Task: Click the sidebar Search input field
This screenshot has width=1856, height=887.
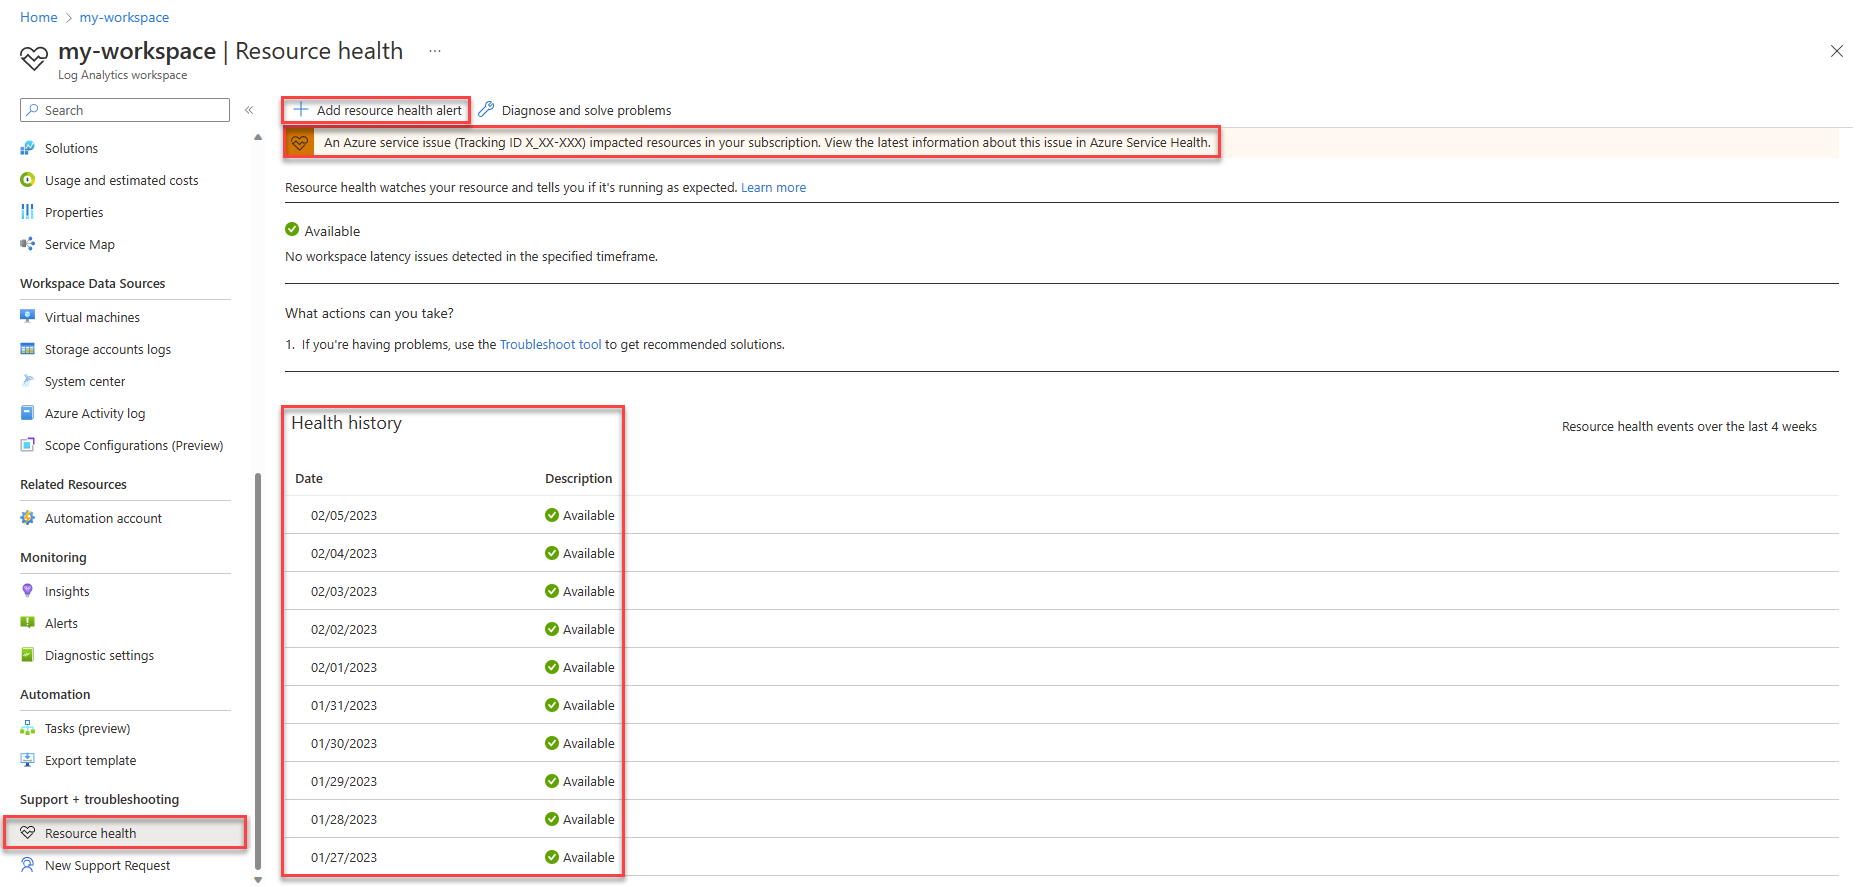Action: [x=125, y=110]
